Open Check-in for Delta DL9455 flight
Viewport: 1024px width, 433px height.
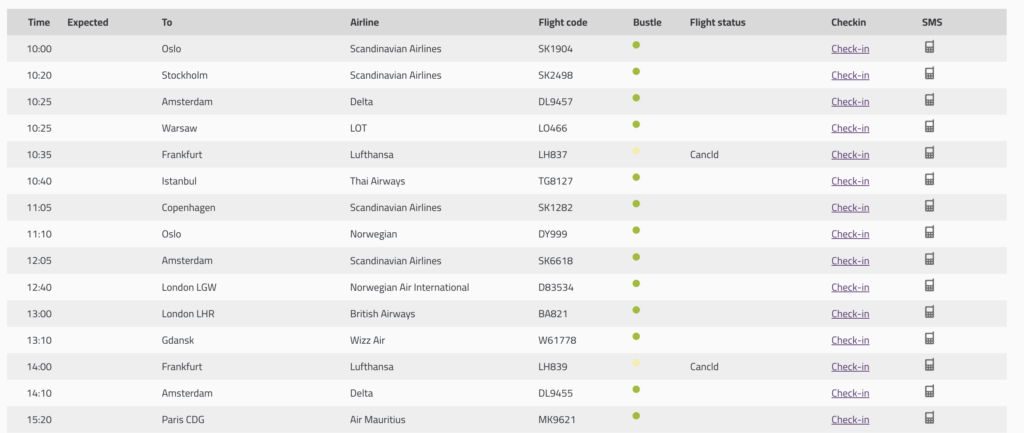[x=850, y=393]
